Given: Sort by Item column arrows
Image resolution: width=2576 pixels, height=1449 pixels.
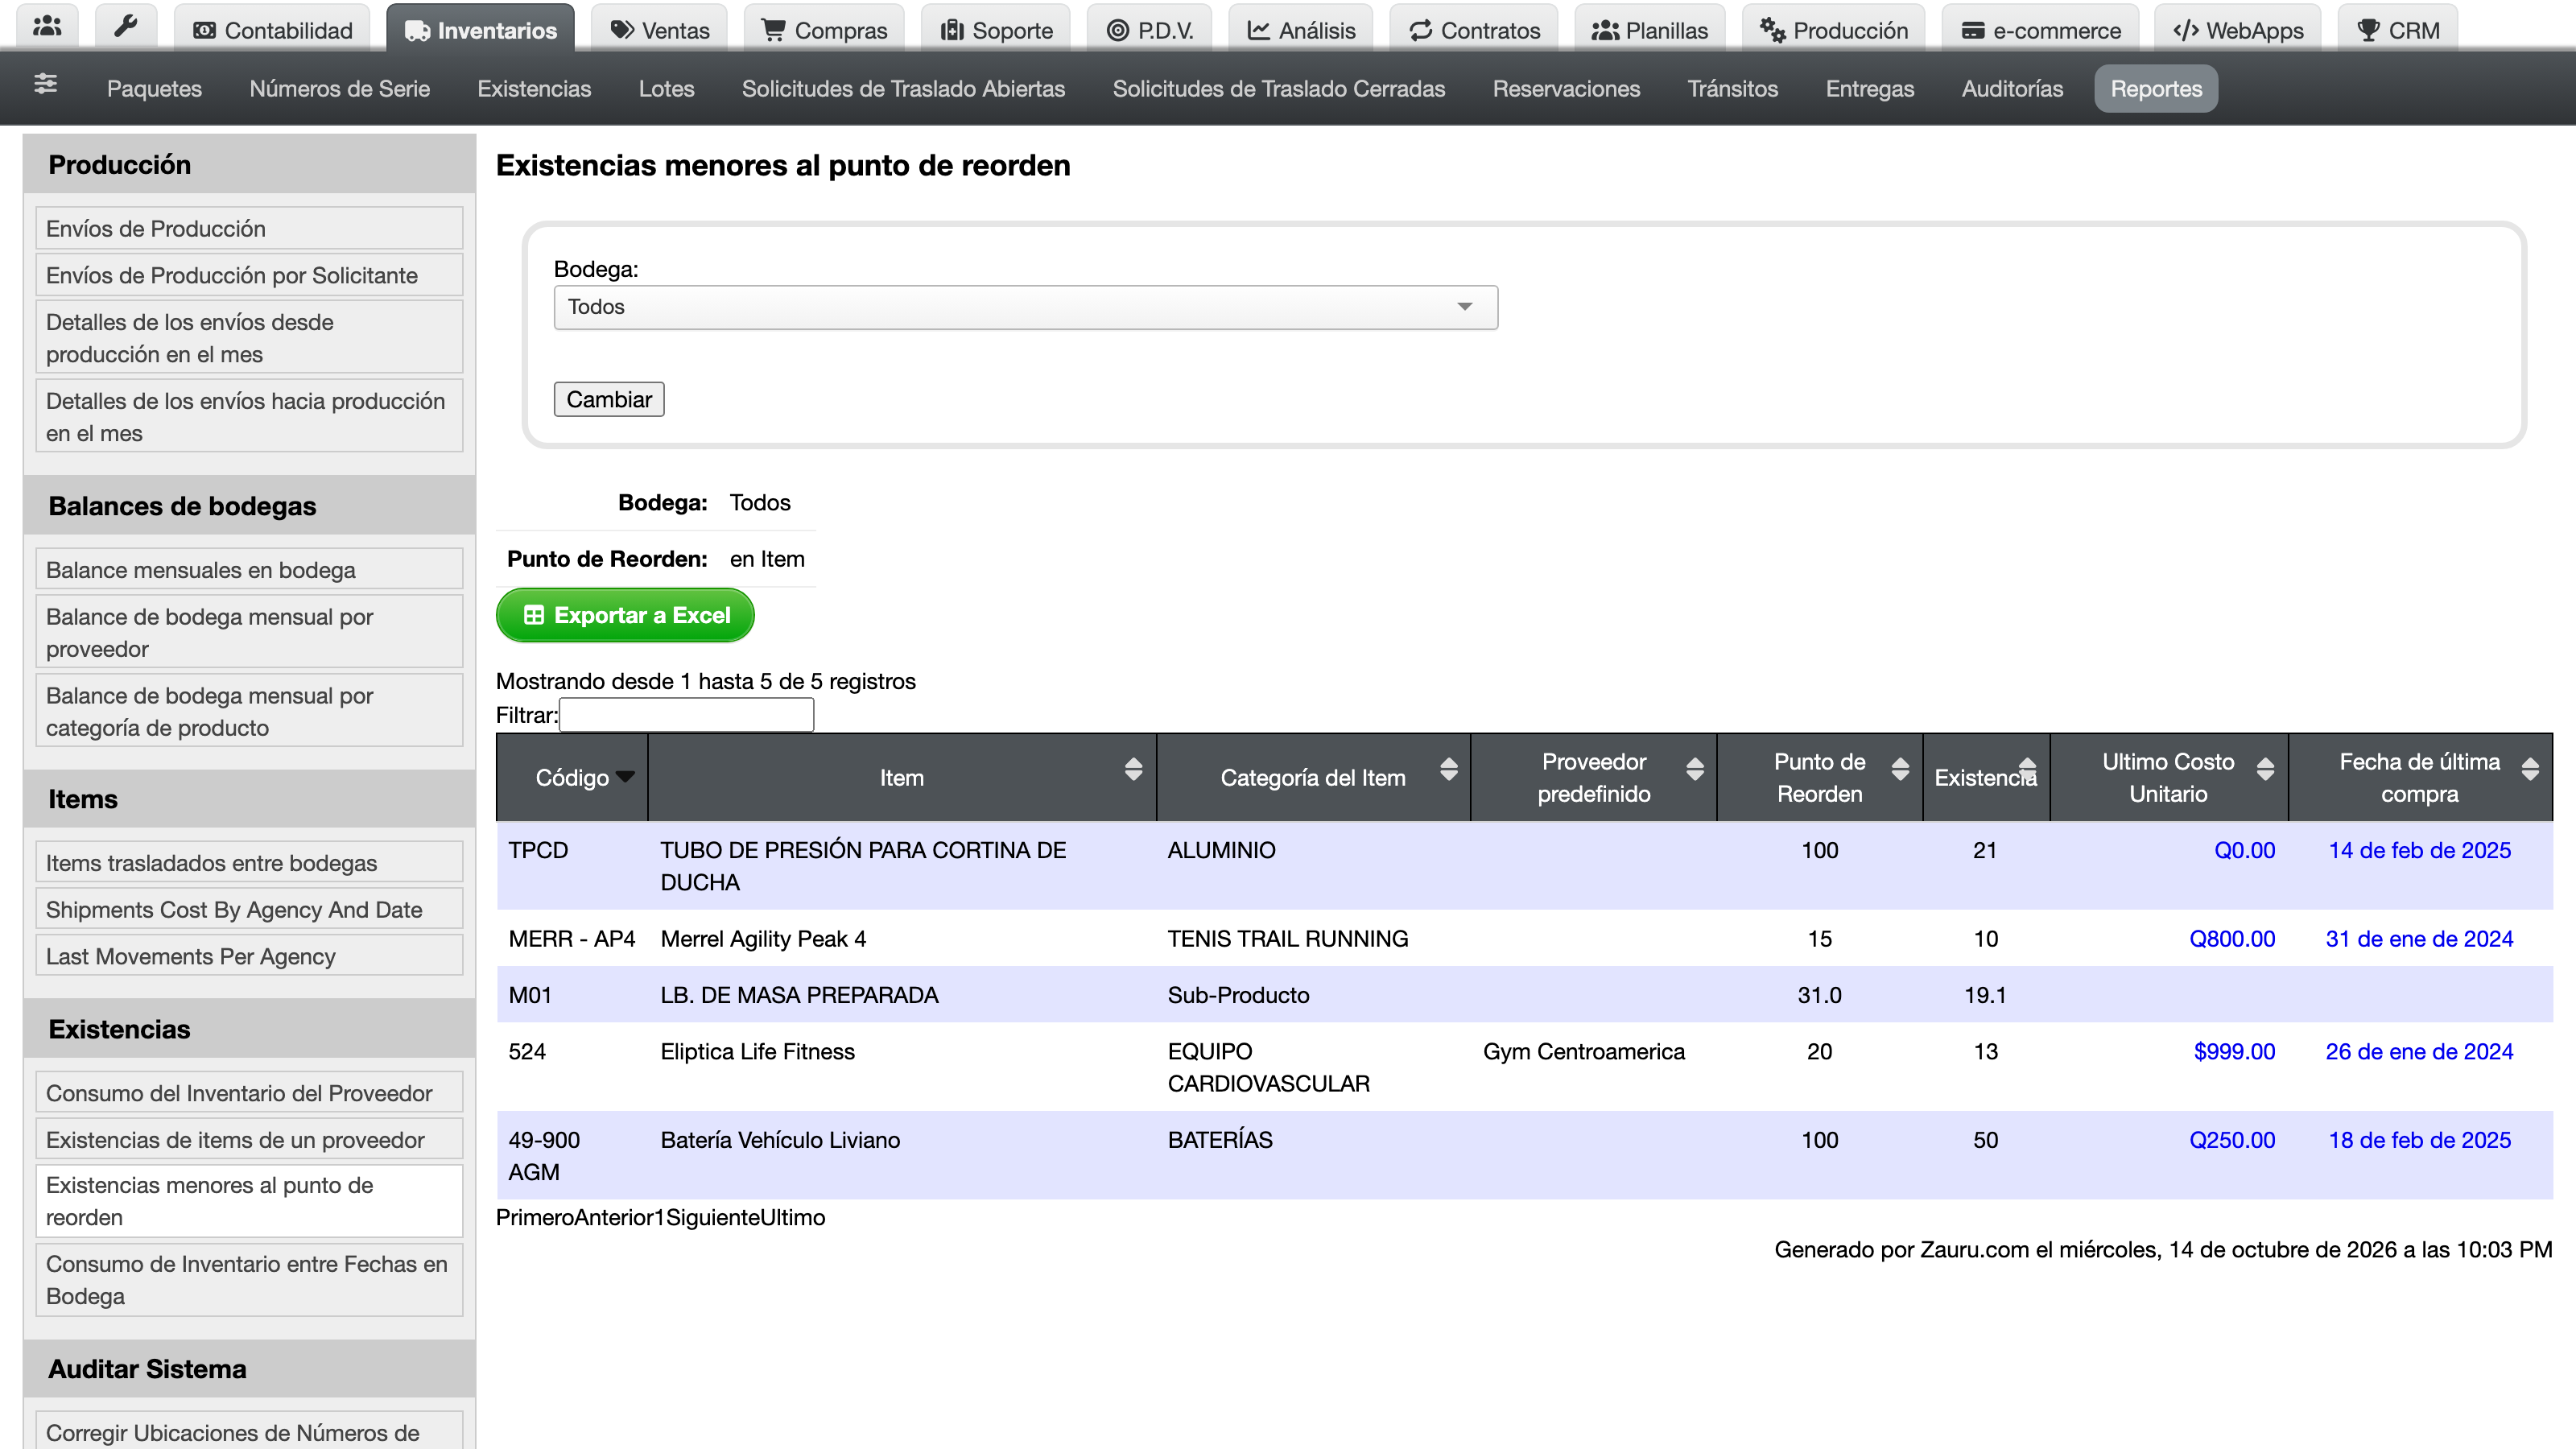Looking at the screenshot, I should 1133,769.
